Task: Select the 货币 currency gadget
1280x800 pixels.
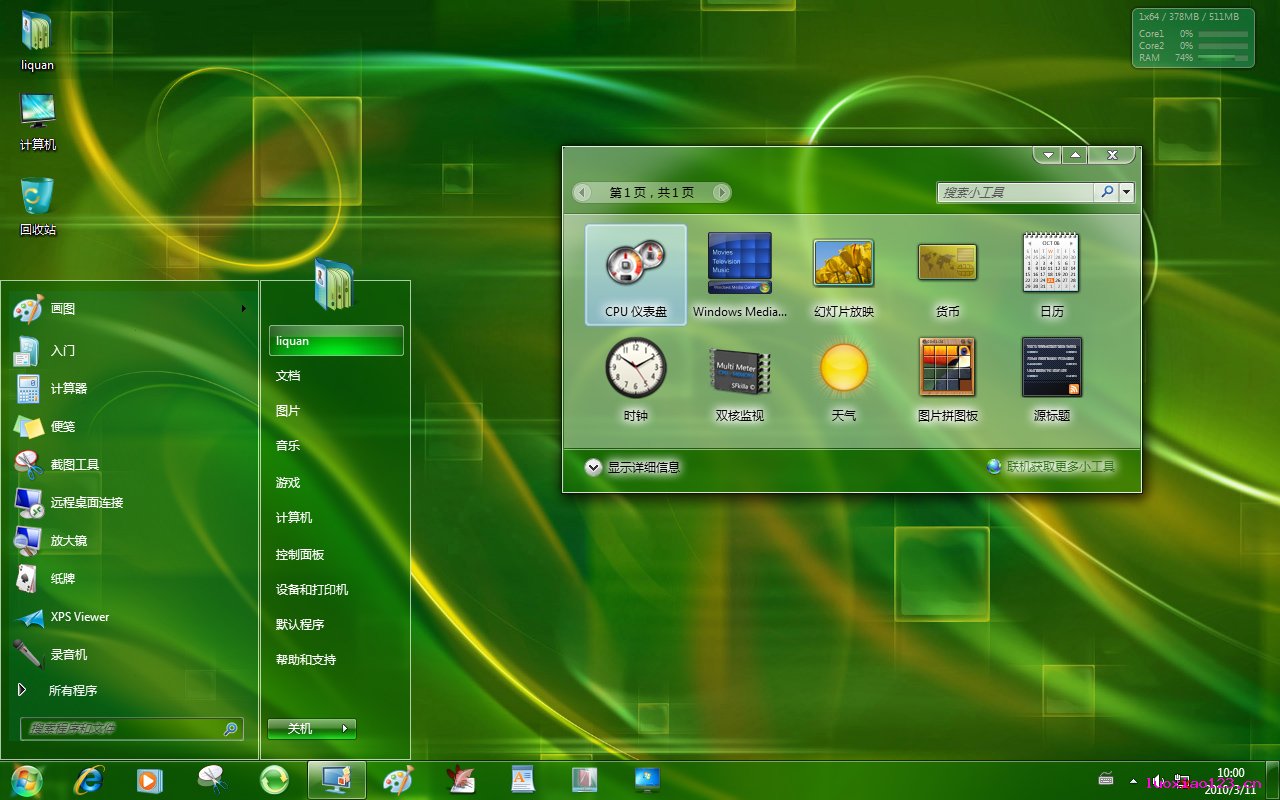Action: click(947, 263)
